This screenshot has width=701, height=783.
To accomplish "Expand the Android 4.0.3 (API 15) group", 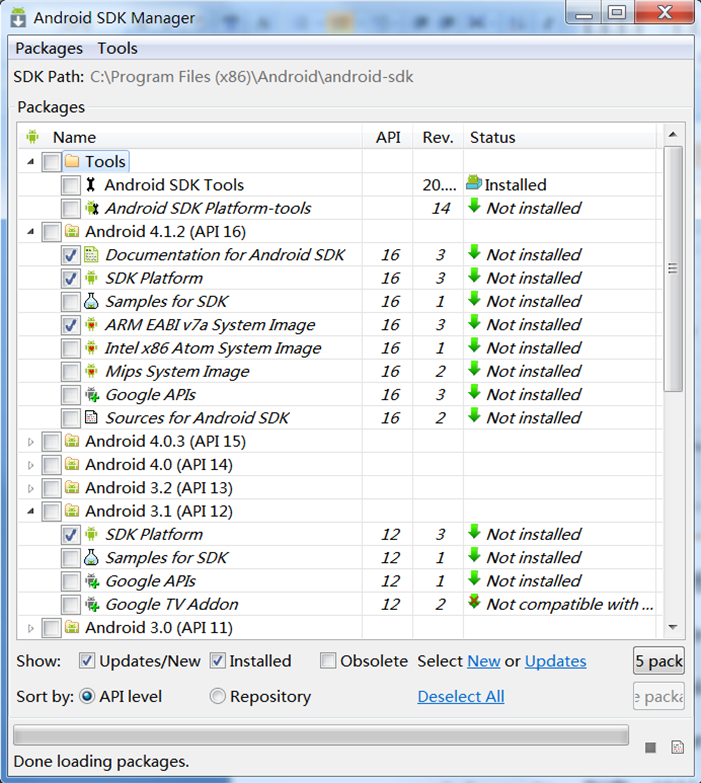I will click(x=30, y=441).
